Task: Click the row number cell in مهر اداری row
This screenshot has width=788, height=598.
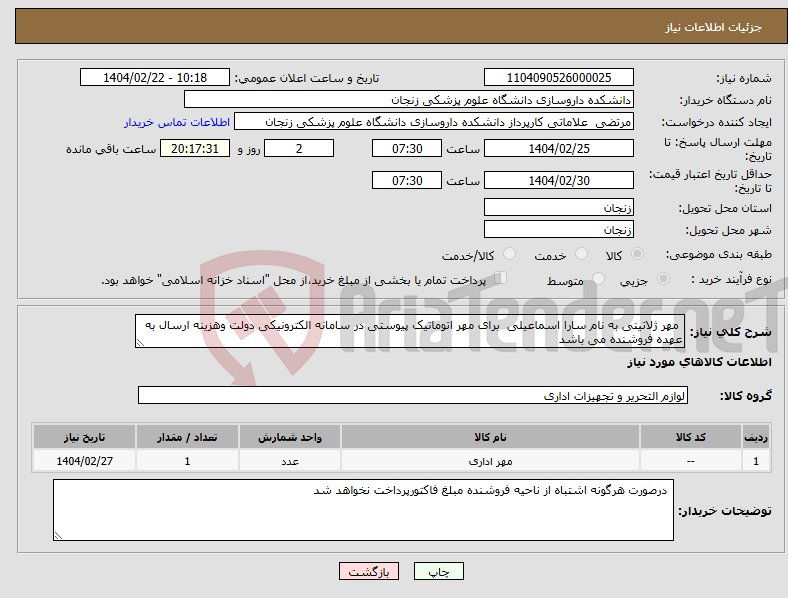Action: tap(756, 461)
